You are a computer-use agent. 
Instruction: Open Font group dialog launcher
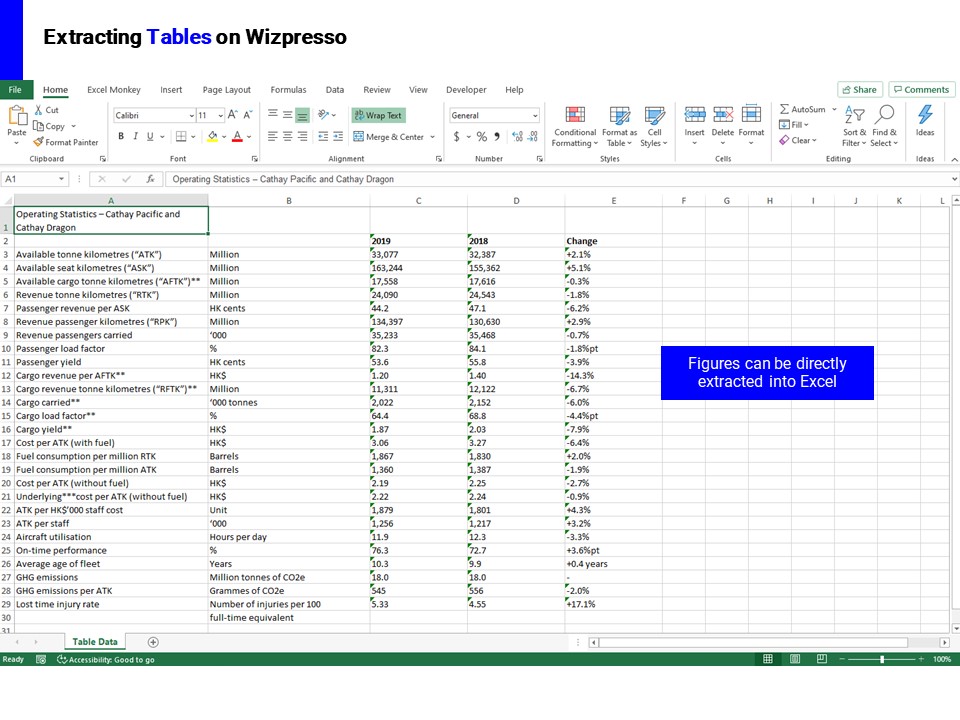[254, 159]
